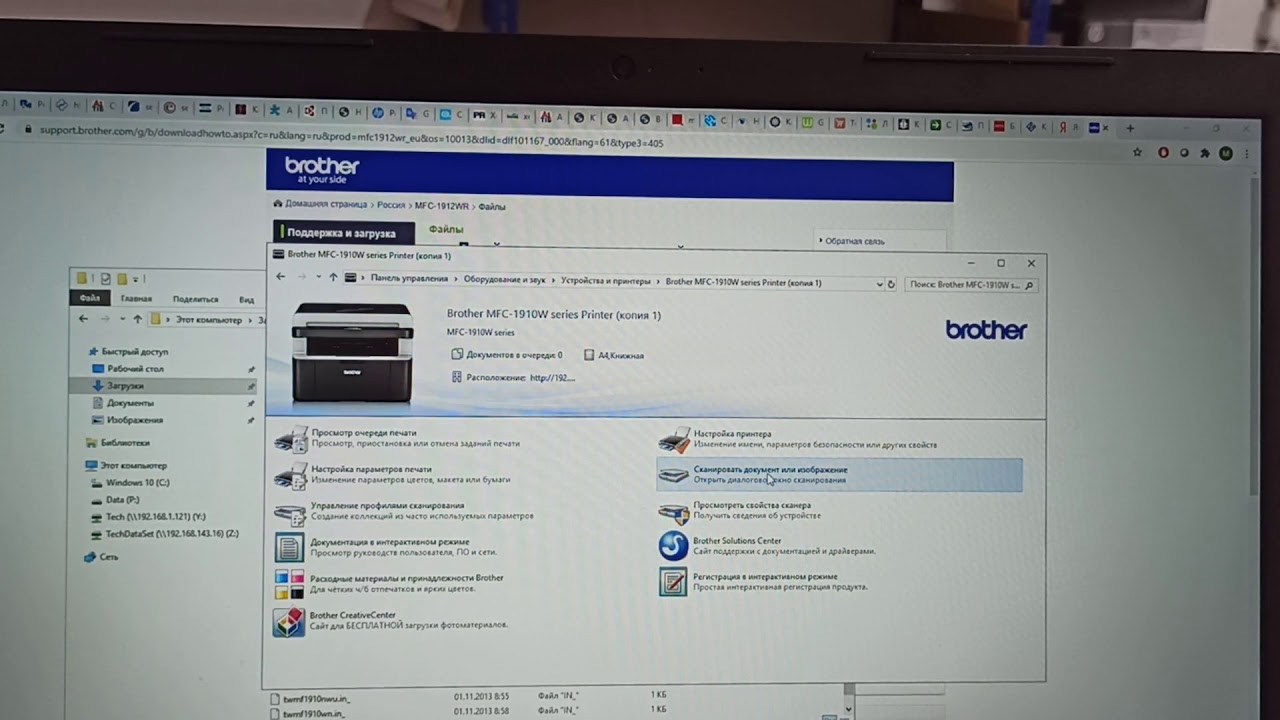Open Brother supplies and accessories icon

[x=290, y=584]
